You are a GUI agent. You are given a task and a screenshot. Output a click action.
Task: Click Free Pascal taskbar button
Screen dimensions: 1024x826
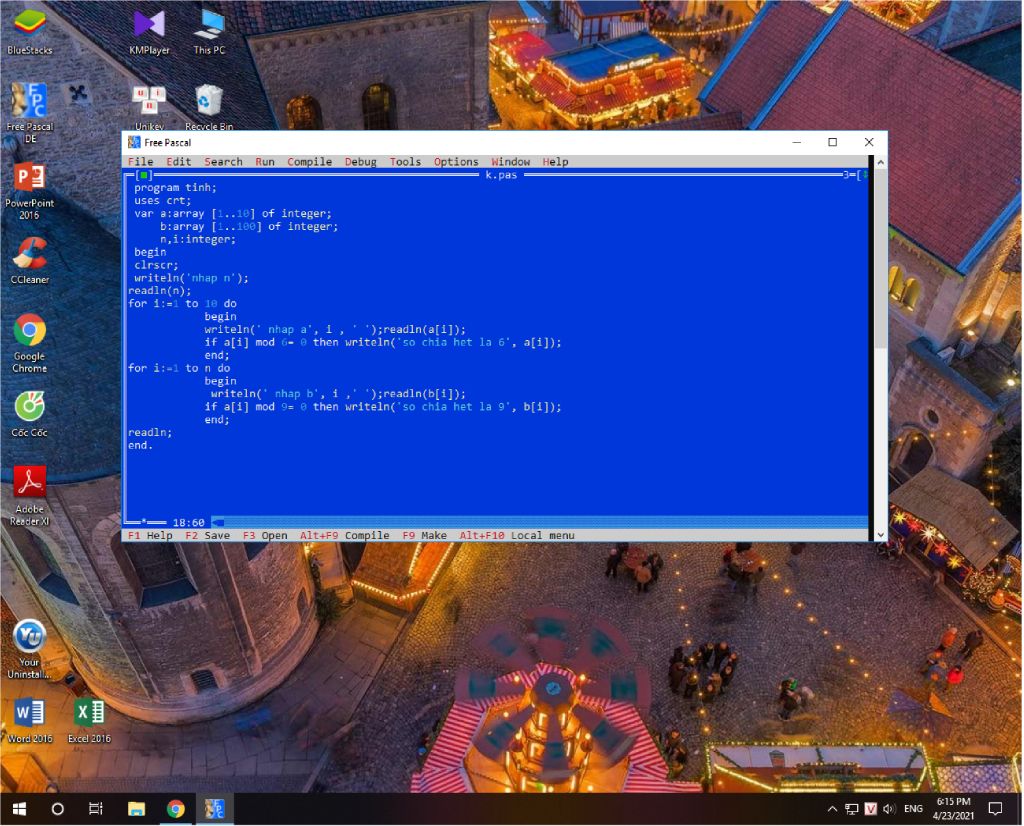[x=214, y=810]
